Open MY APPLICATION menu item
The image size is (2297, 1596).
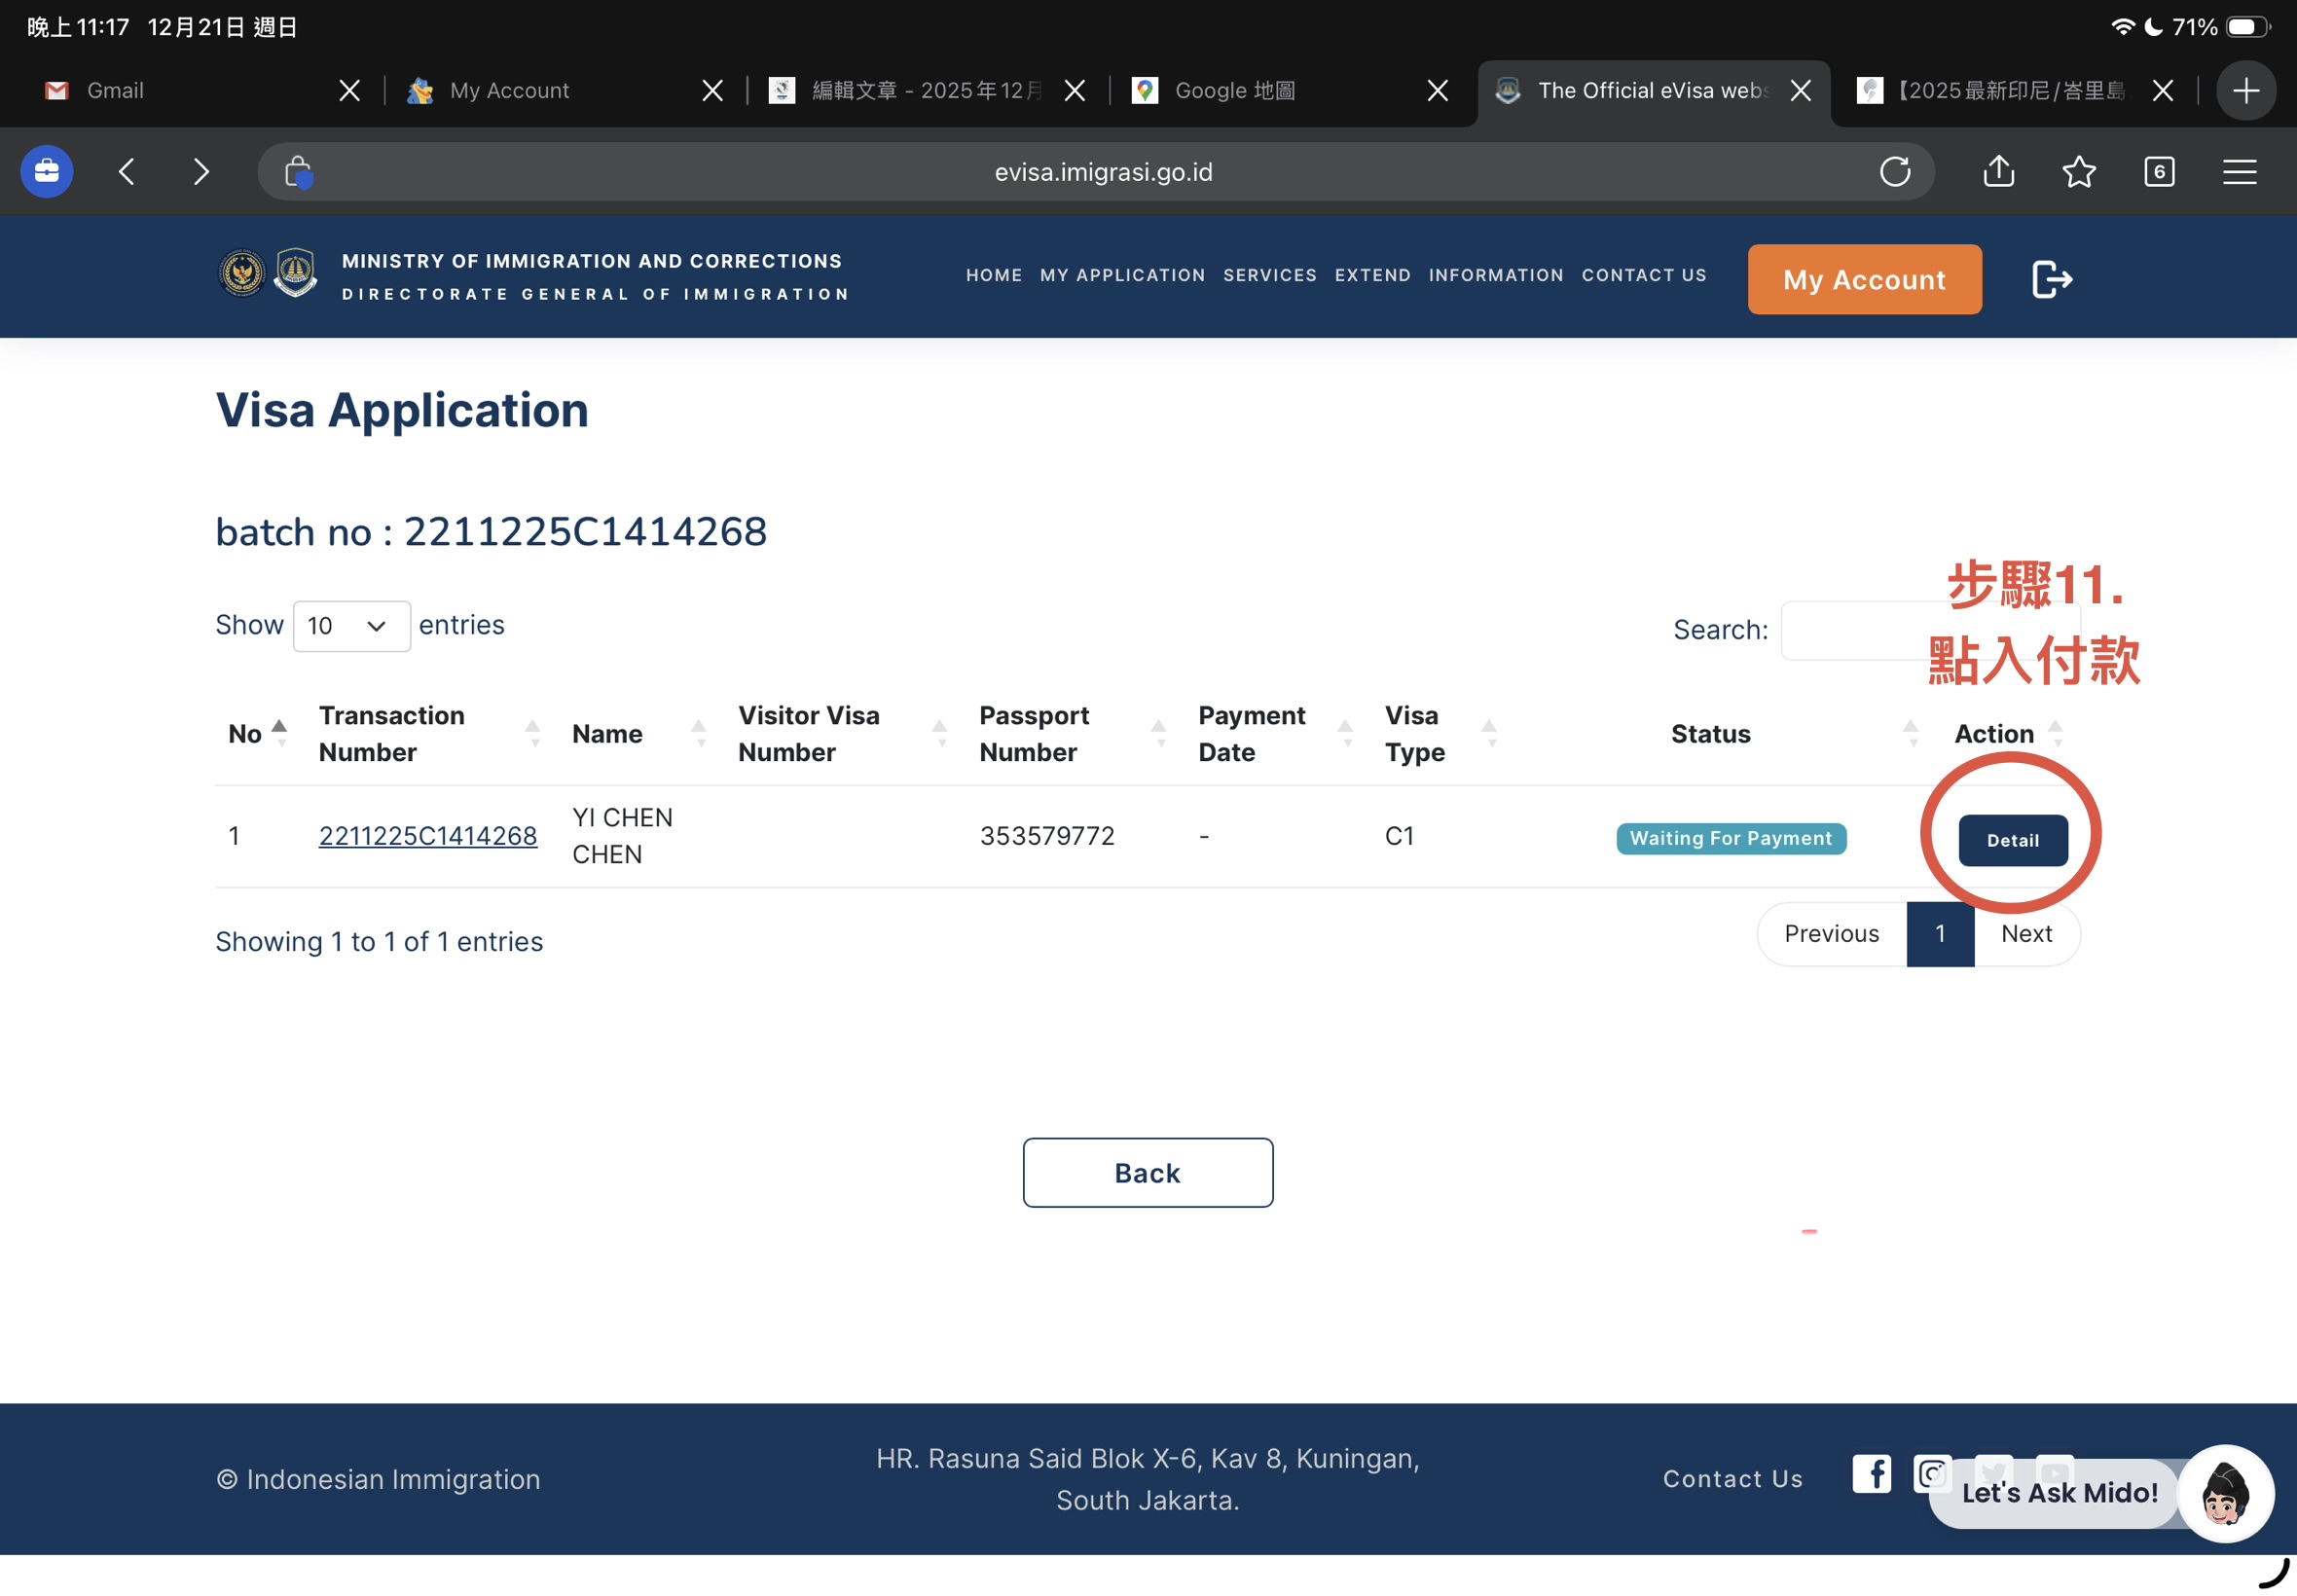coord(1122,275)
